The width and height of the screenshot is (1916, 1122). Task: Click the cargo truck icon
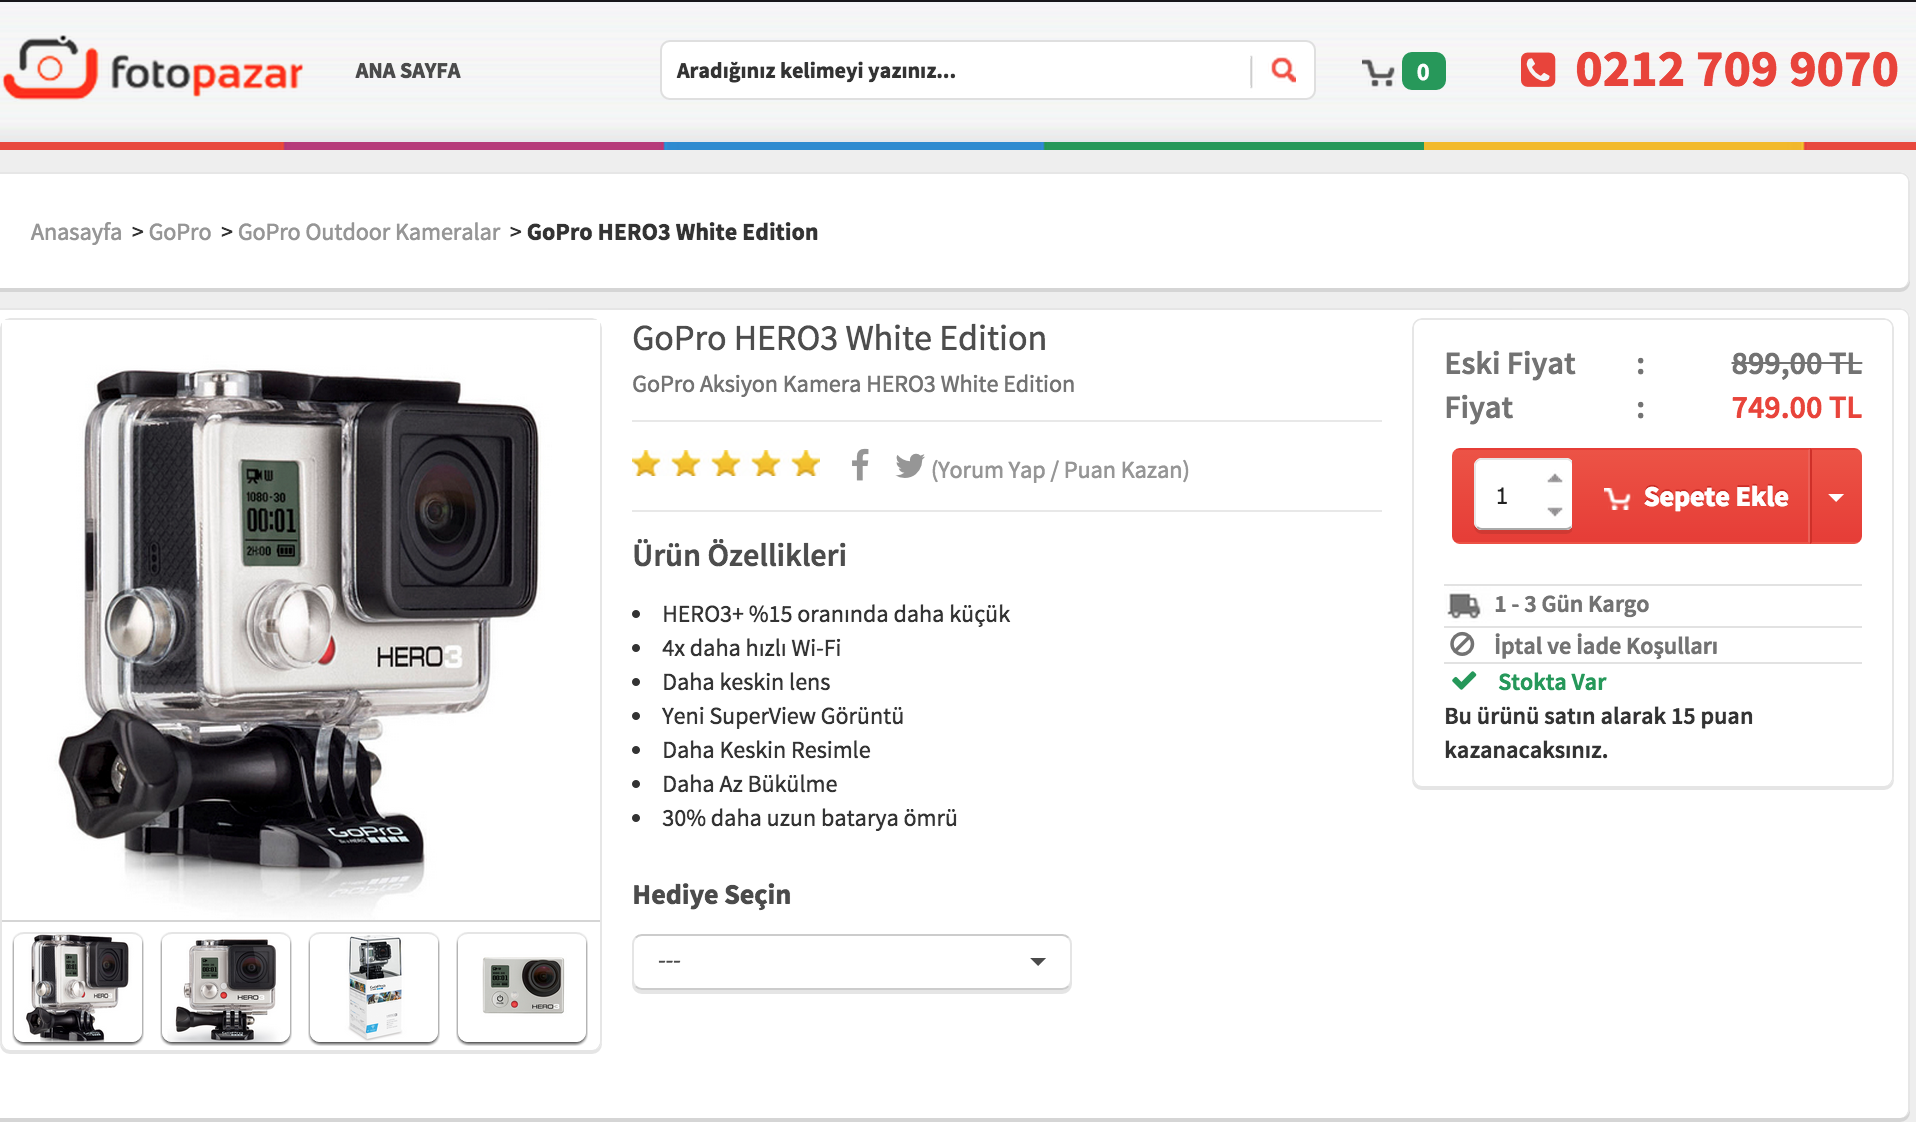point(1464,605)
